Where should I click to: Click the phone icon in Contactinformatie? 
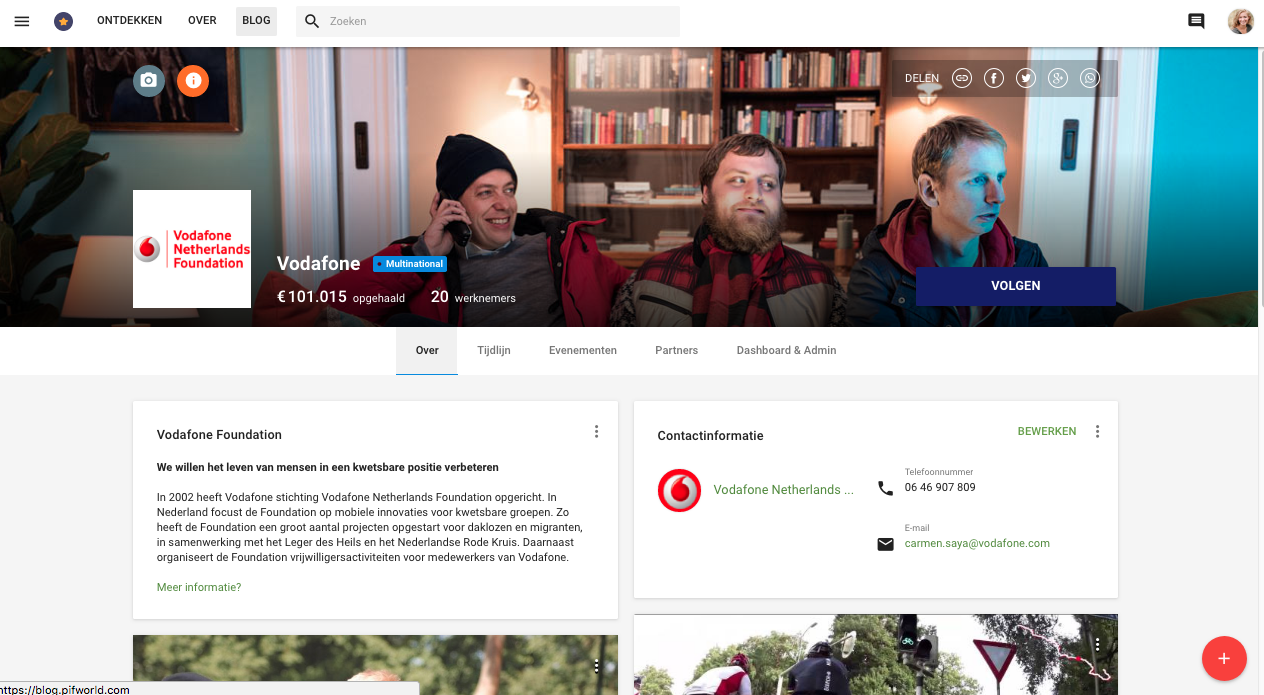coord(885,488)
